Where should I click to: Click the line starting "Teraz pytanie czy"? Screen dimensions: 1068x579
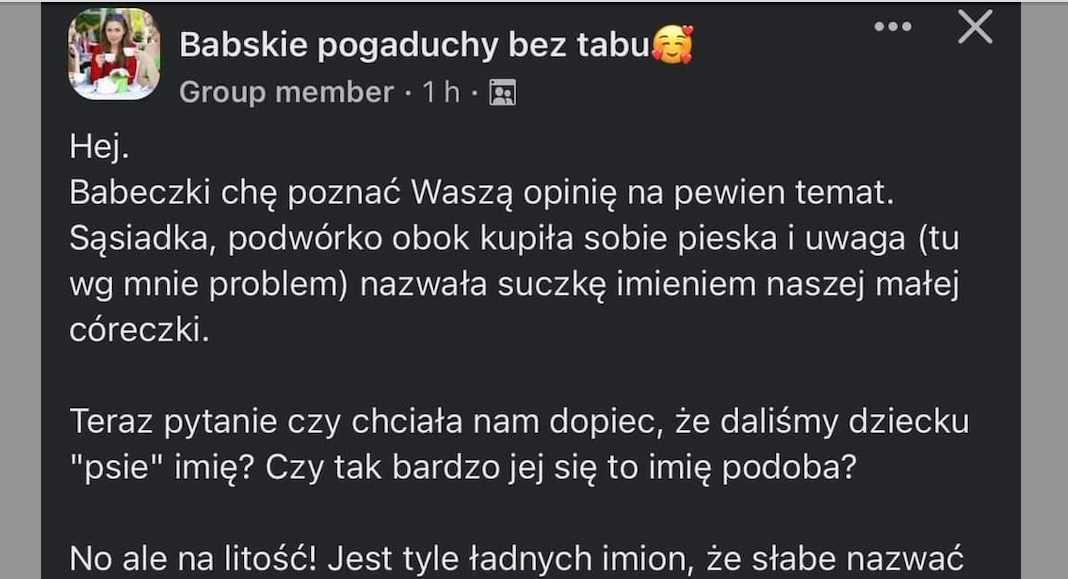click(519, 422)
